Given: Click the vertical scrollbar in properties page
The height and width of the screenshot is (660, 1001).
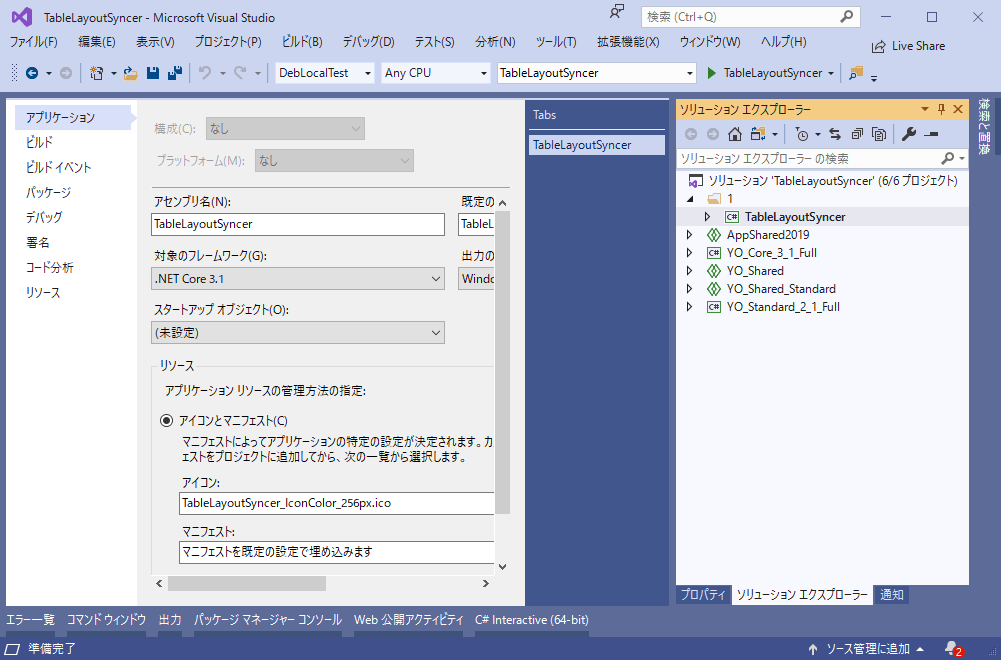Looking at the screenshot, I should 502,363.
